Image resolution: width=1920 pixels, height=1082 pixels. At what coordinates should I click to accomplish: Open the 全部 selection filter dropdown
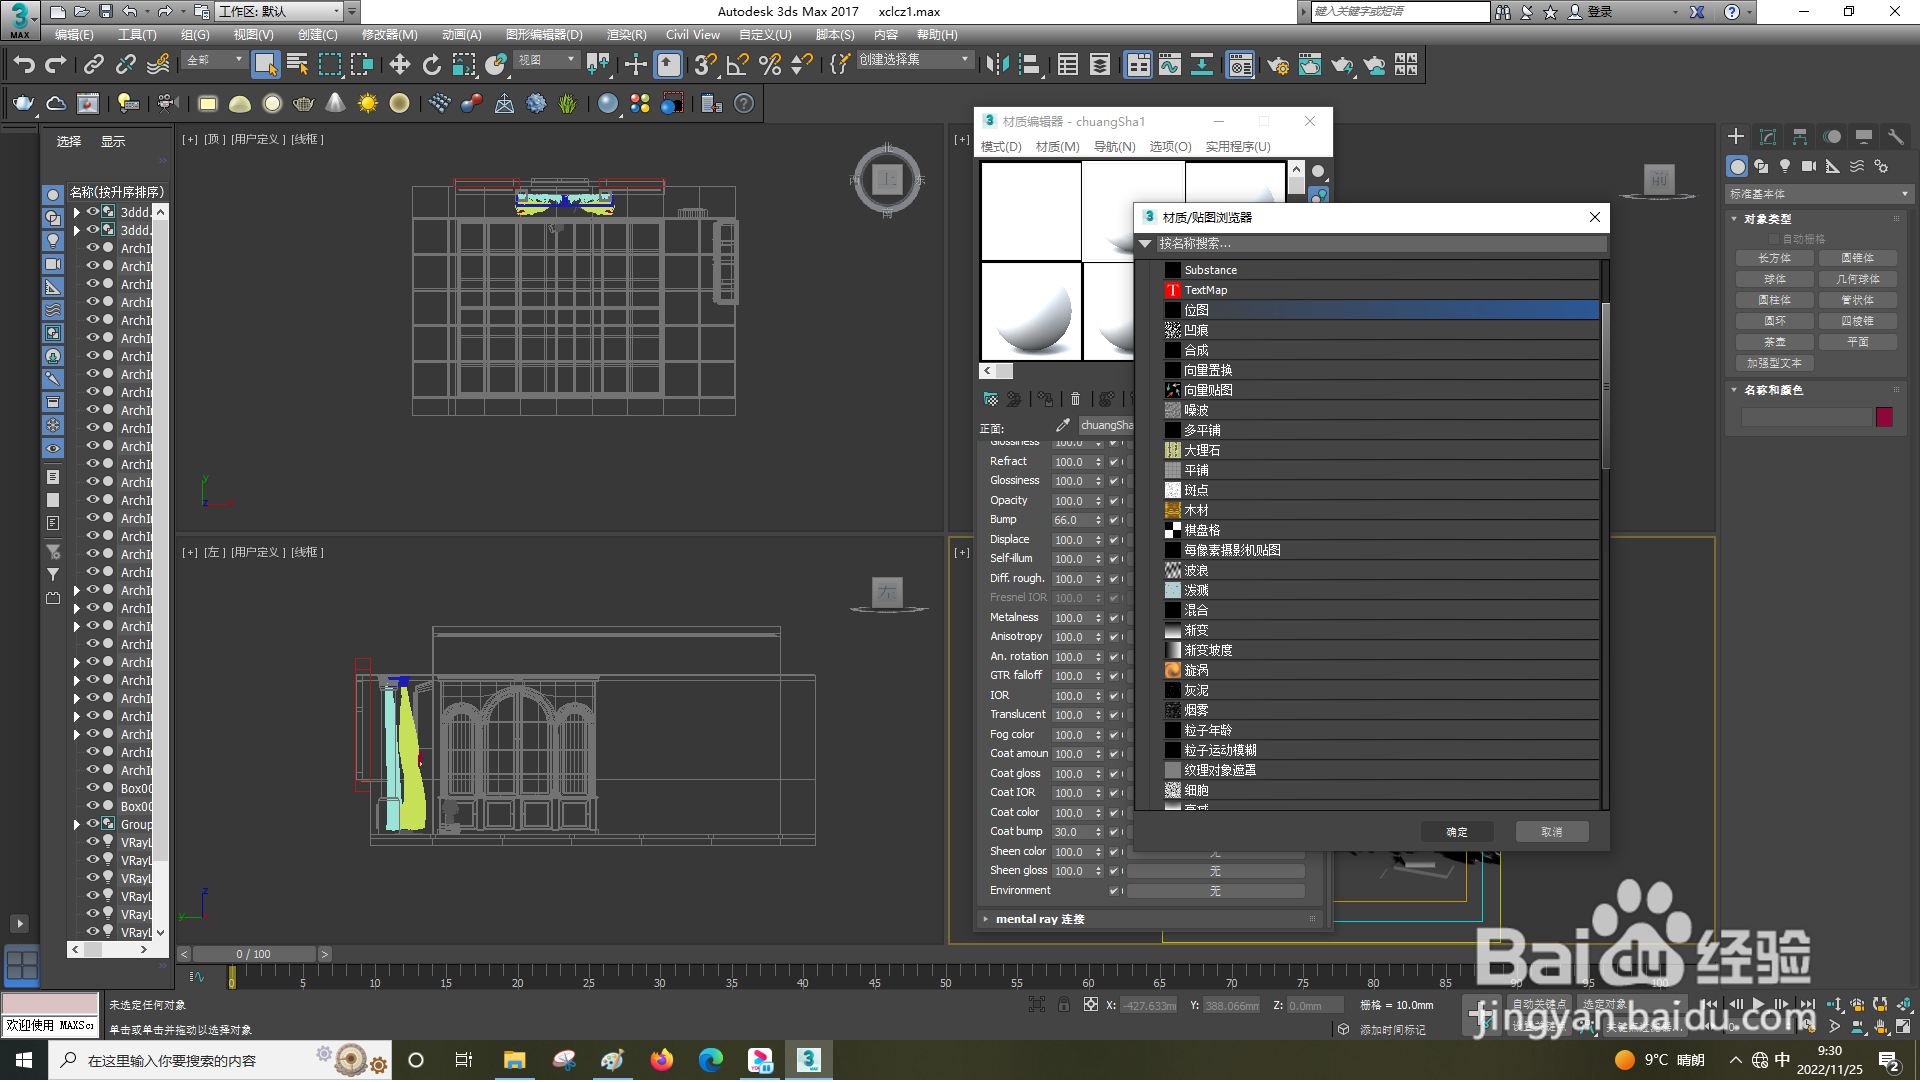tap(215, 61)
